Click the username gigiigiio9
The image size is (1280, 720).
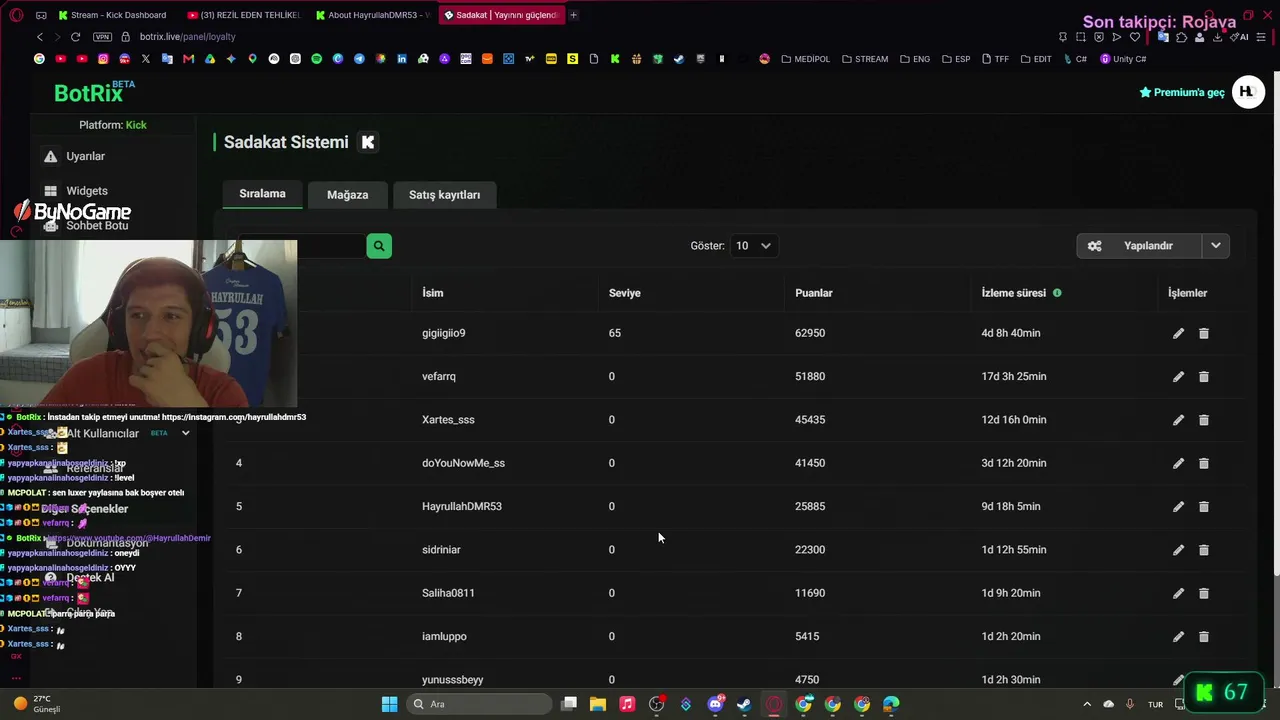[x=444, y=333]
